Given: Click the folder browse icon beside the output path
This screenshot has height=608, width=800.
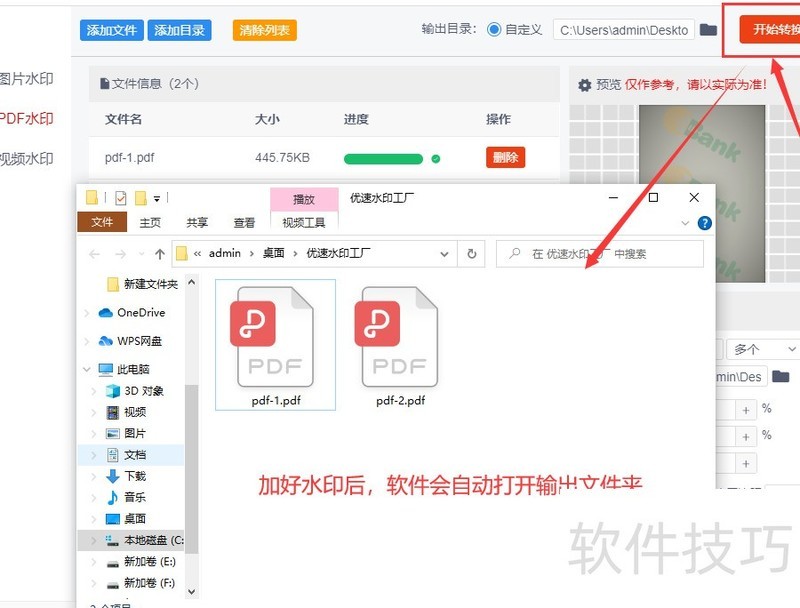Looking at the screenshot, I should pyautogui.click(x=707, y=29).
